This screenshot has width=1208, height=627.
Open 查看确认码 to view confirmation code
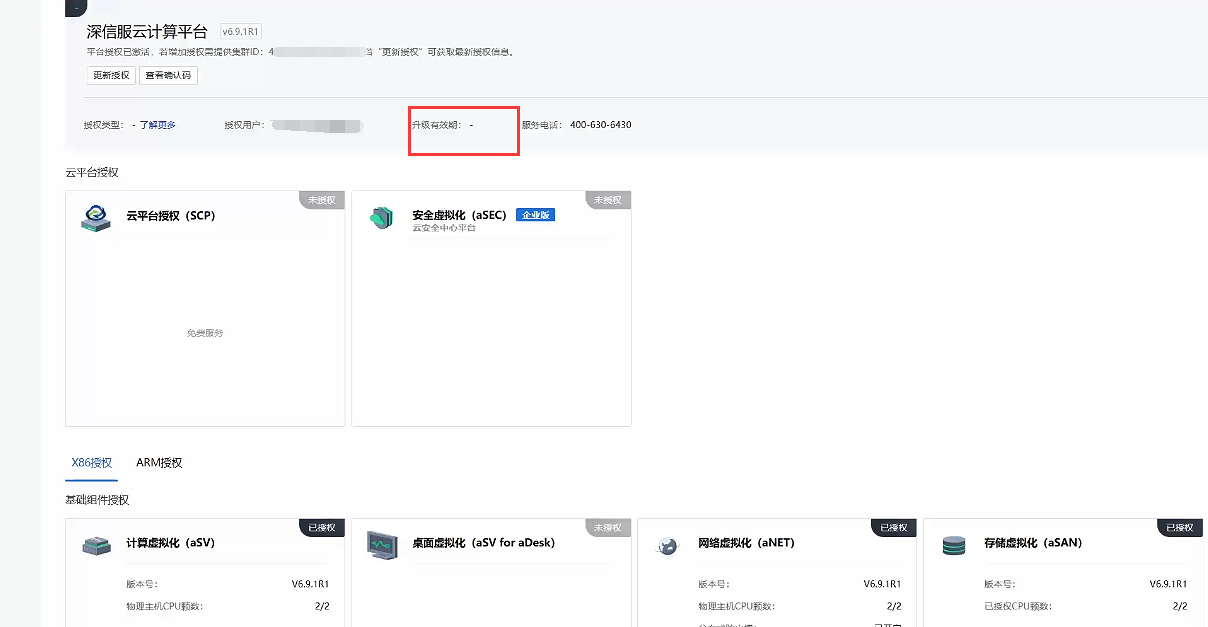167,75
